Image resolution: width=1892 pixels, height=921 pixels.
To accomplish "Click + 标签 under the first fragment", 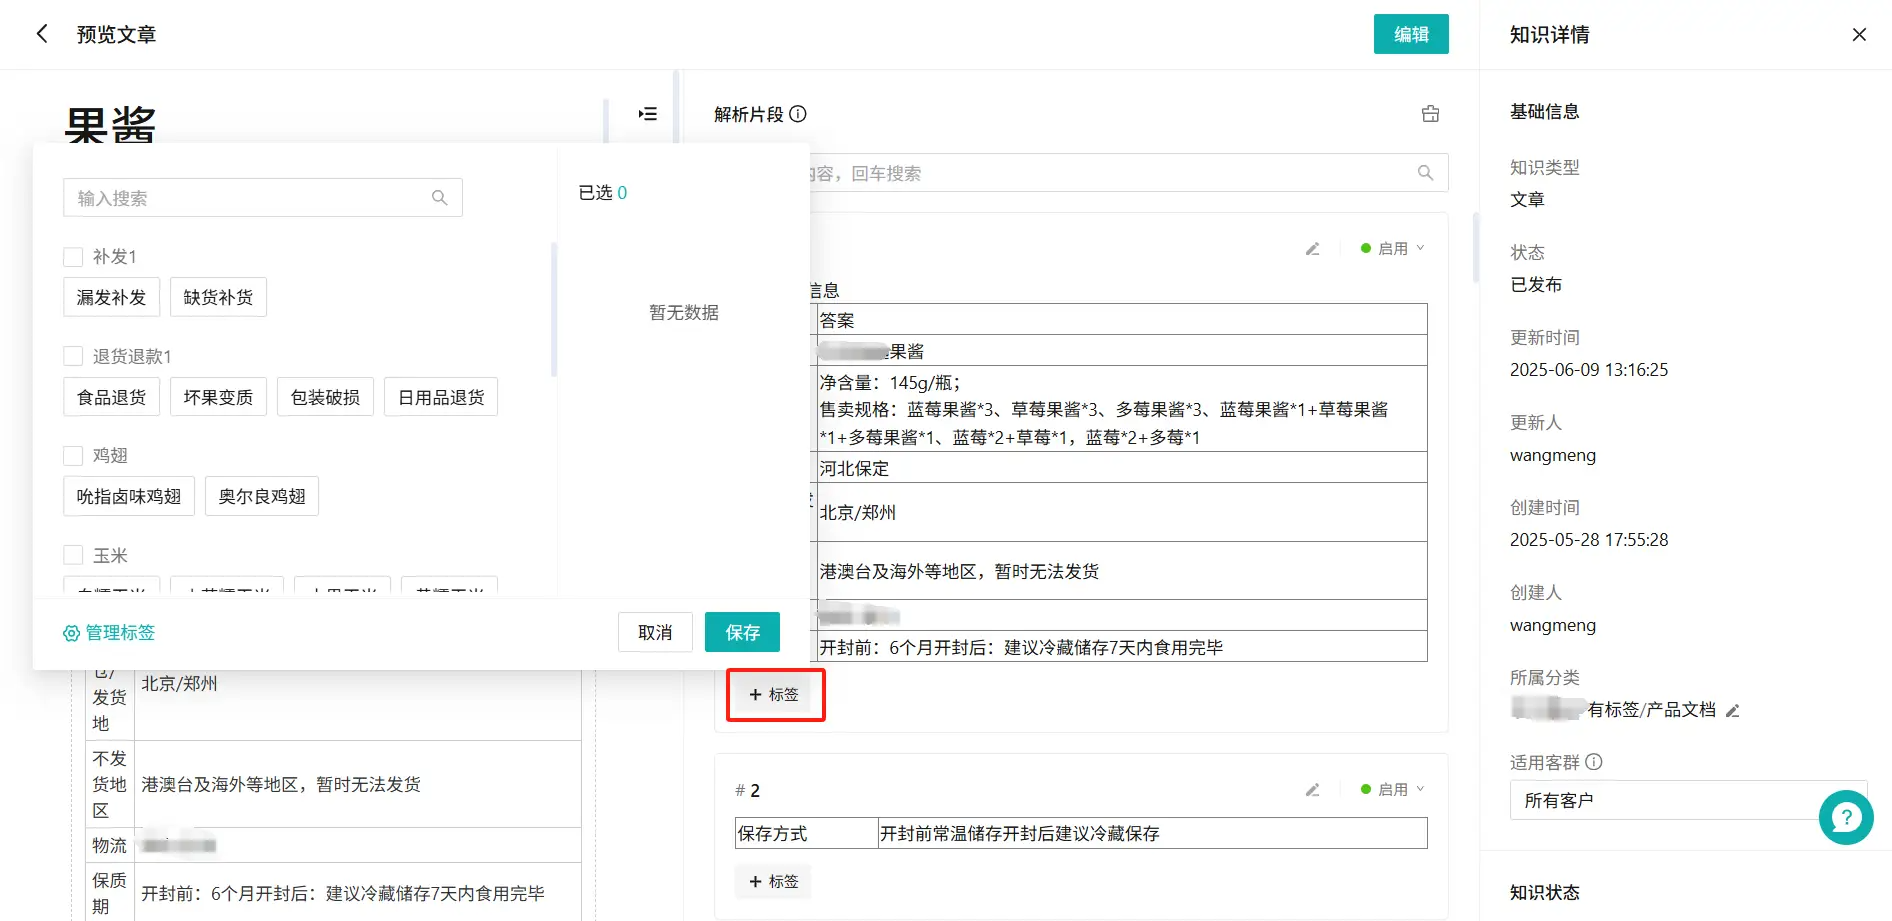I will [x=774, y=694].
